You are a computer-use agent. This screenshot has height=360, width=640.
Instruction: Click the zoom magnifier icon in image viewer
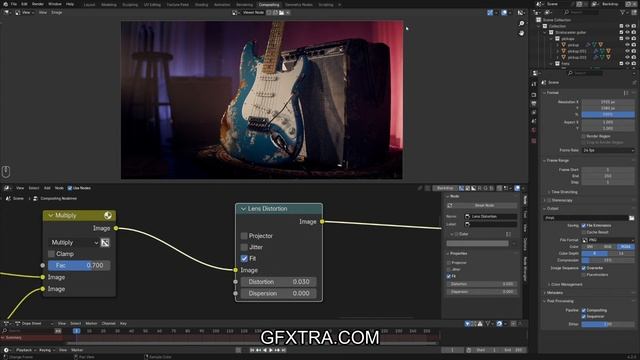(x=521, y=24)
